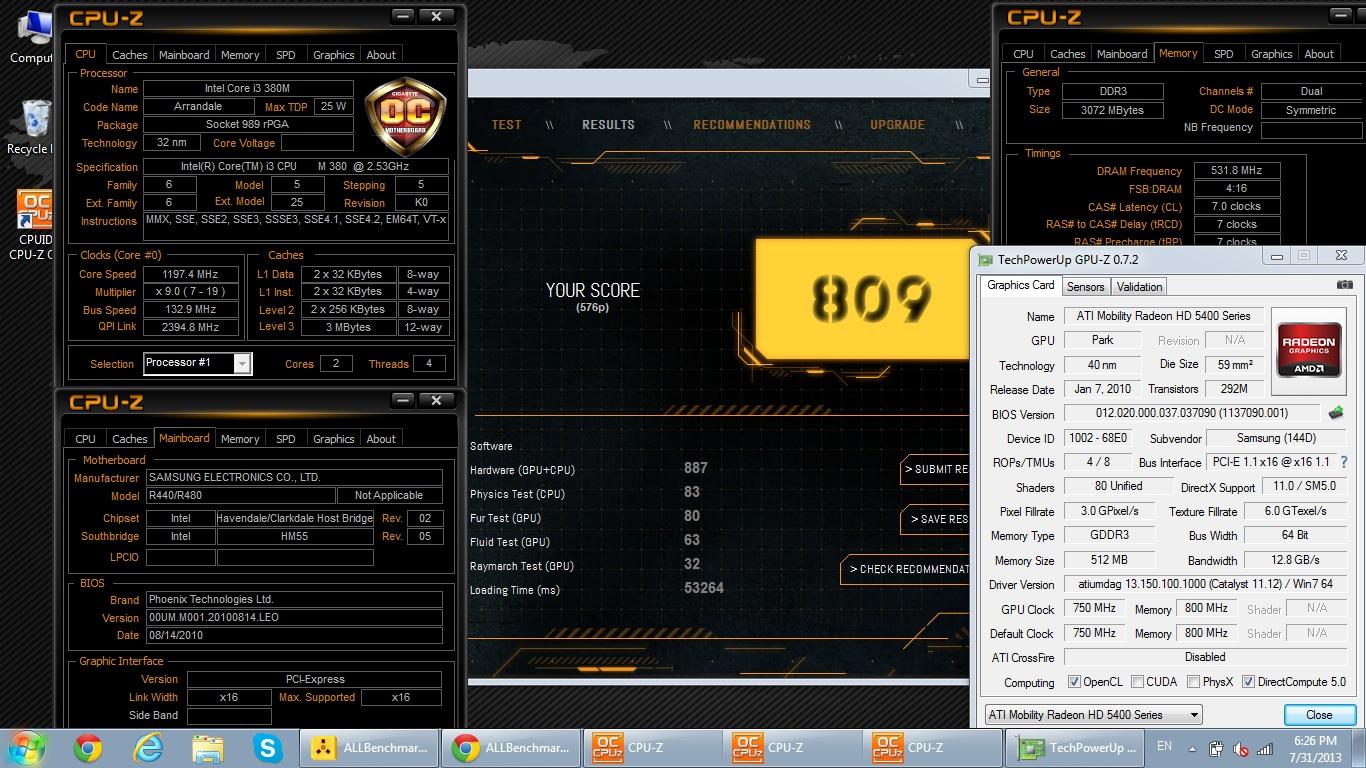The width and height of the screenshot is (1366, 768).
Task: Toggle the PhysX checkbox in GPU-Z
Action: pos(1193,682)
